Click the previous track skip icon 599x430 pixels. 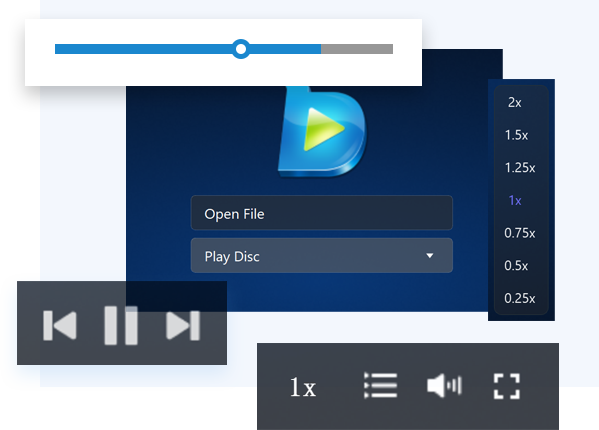60,325
